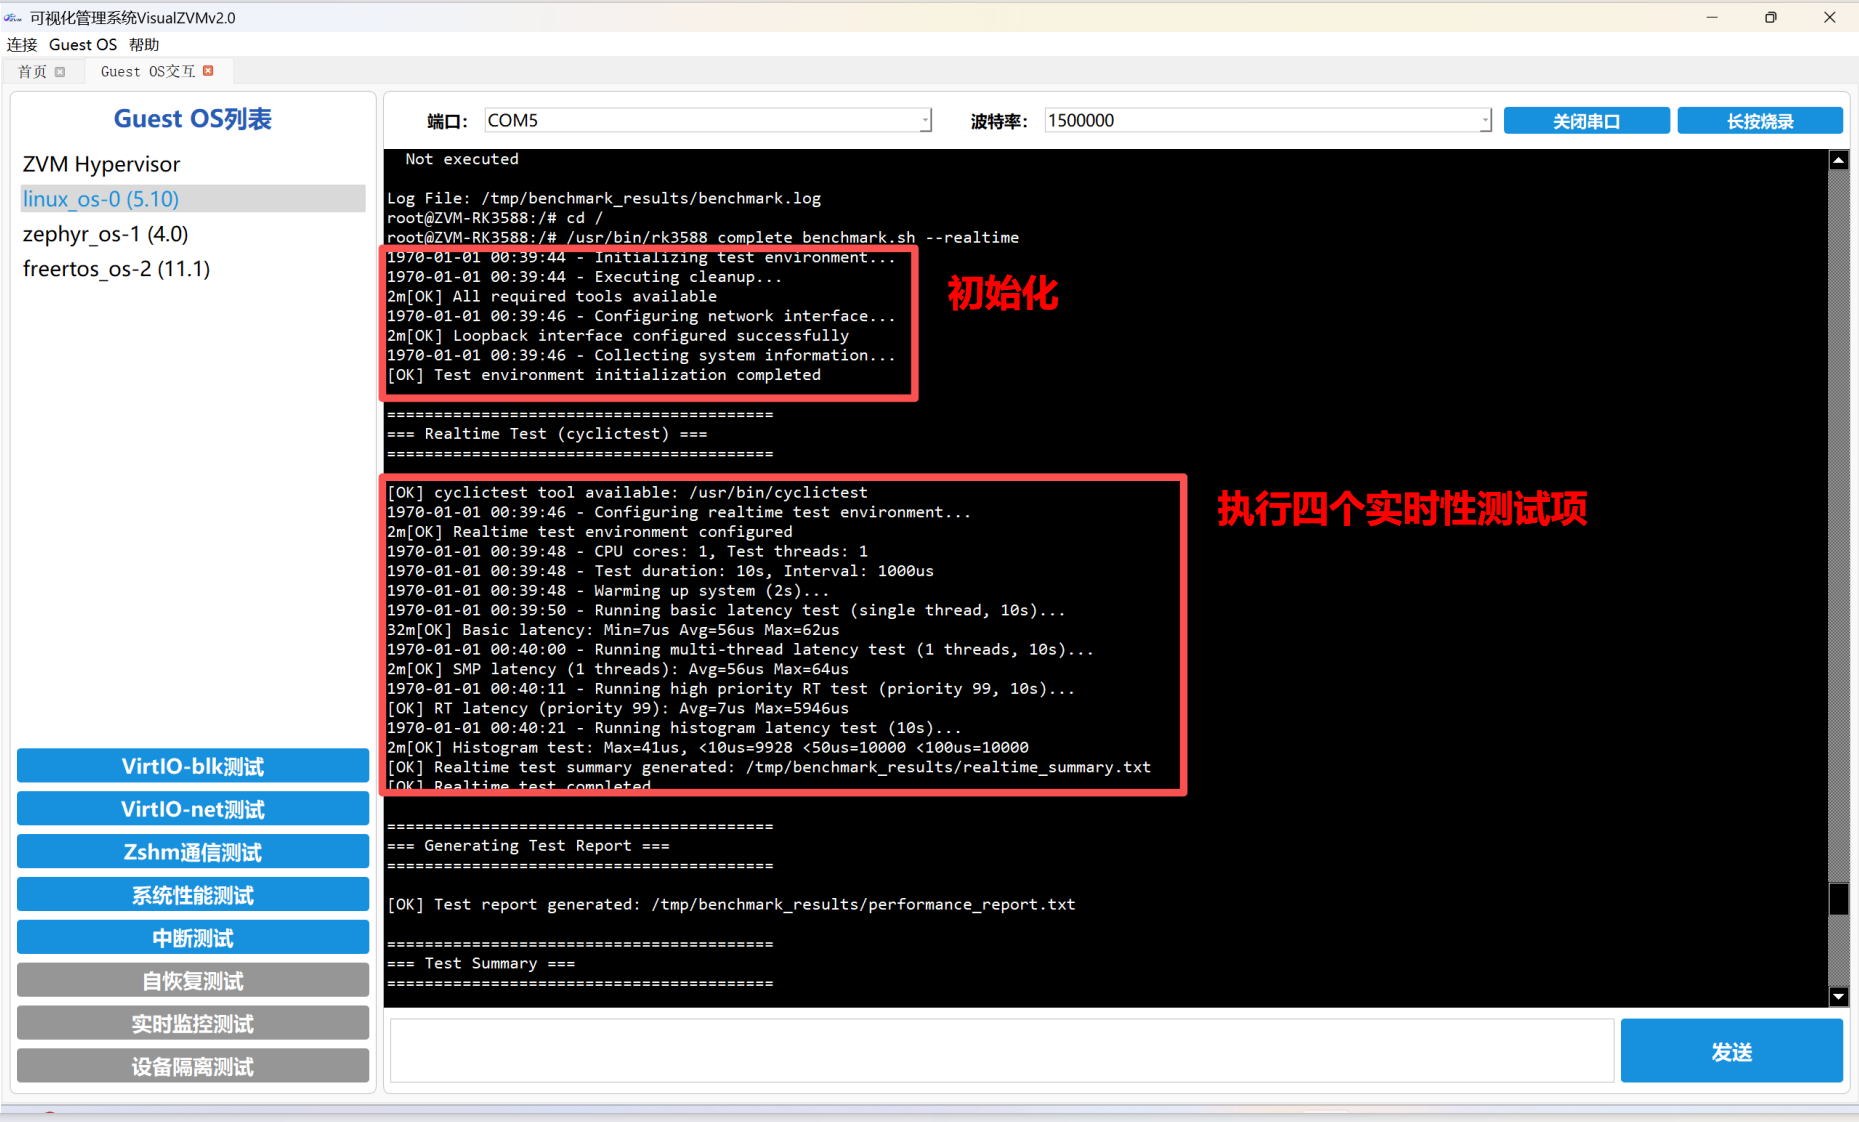Switch to the 首页 tab
The height and width of the screenshot is (1122, 1859).
point(32,72)
